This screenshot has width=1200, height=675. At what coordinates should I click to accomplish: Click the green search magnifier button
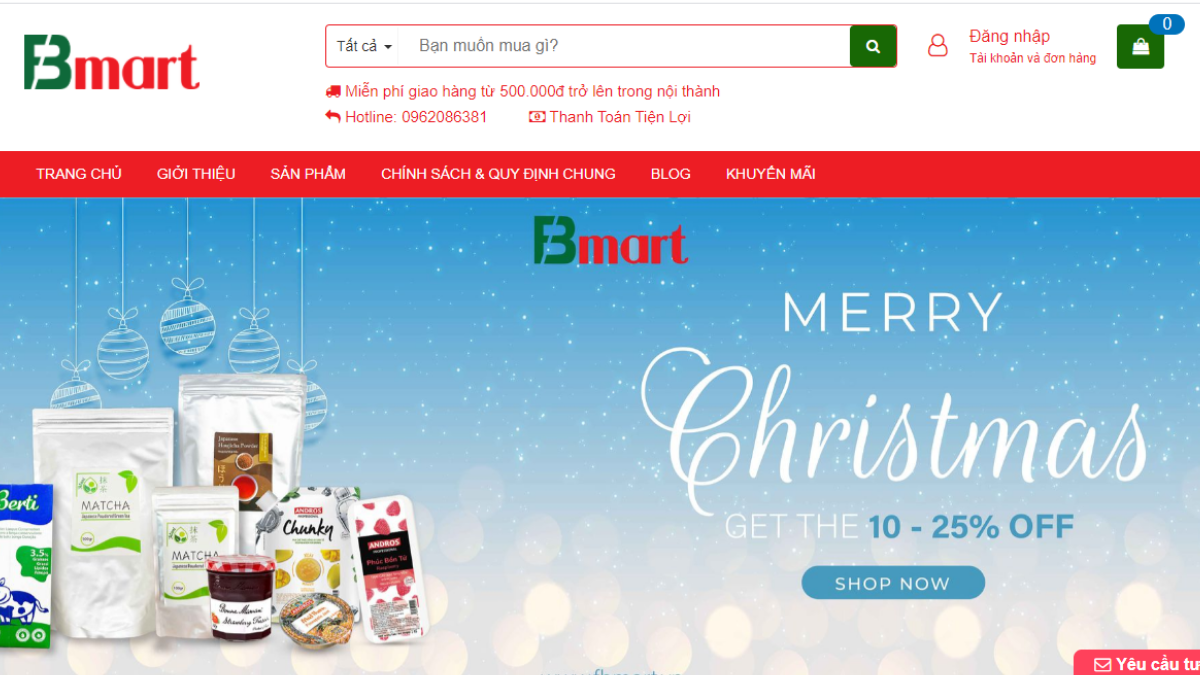click(873, 46)
